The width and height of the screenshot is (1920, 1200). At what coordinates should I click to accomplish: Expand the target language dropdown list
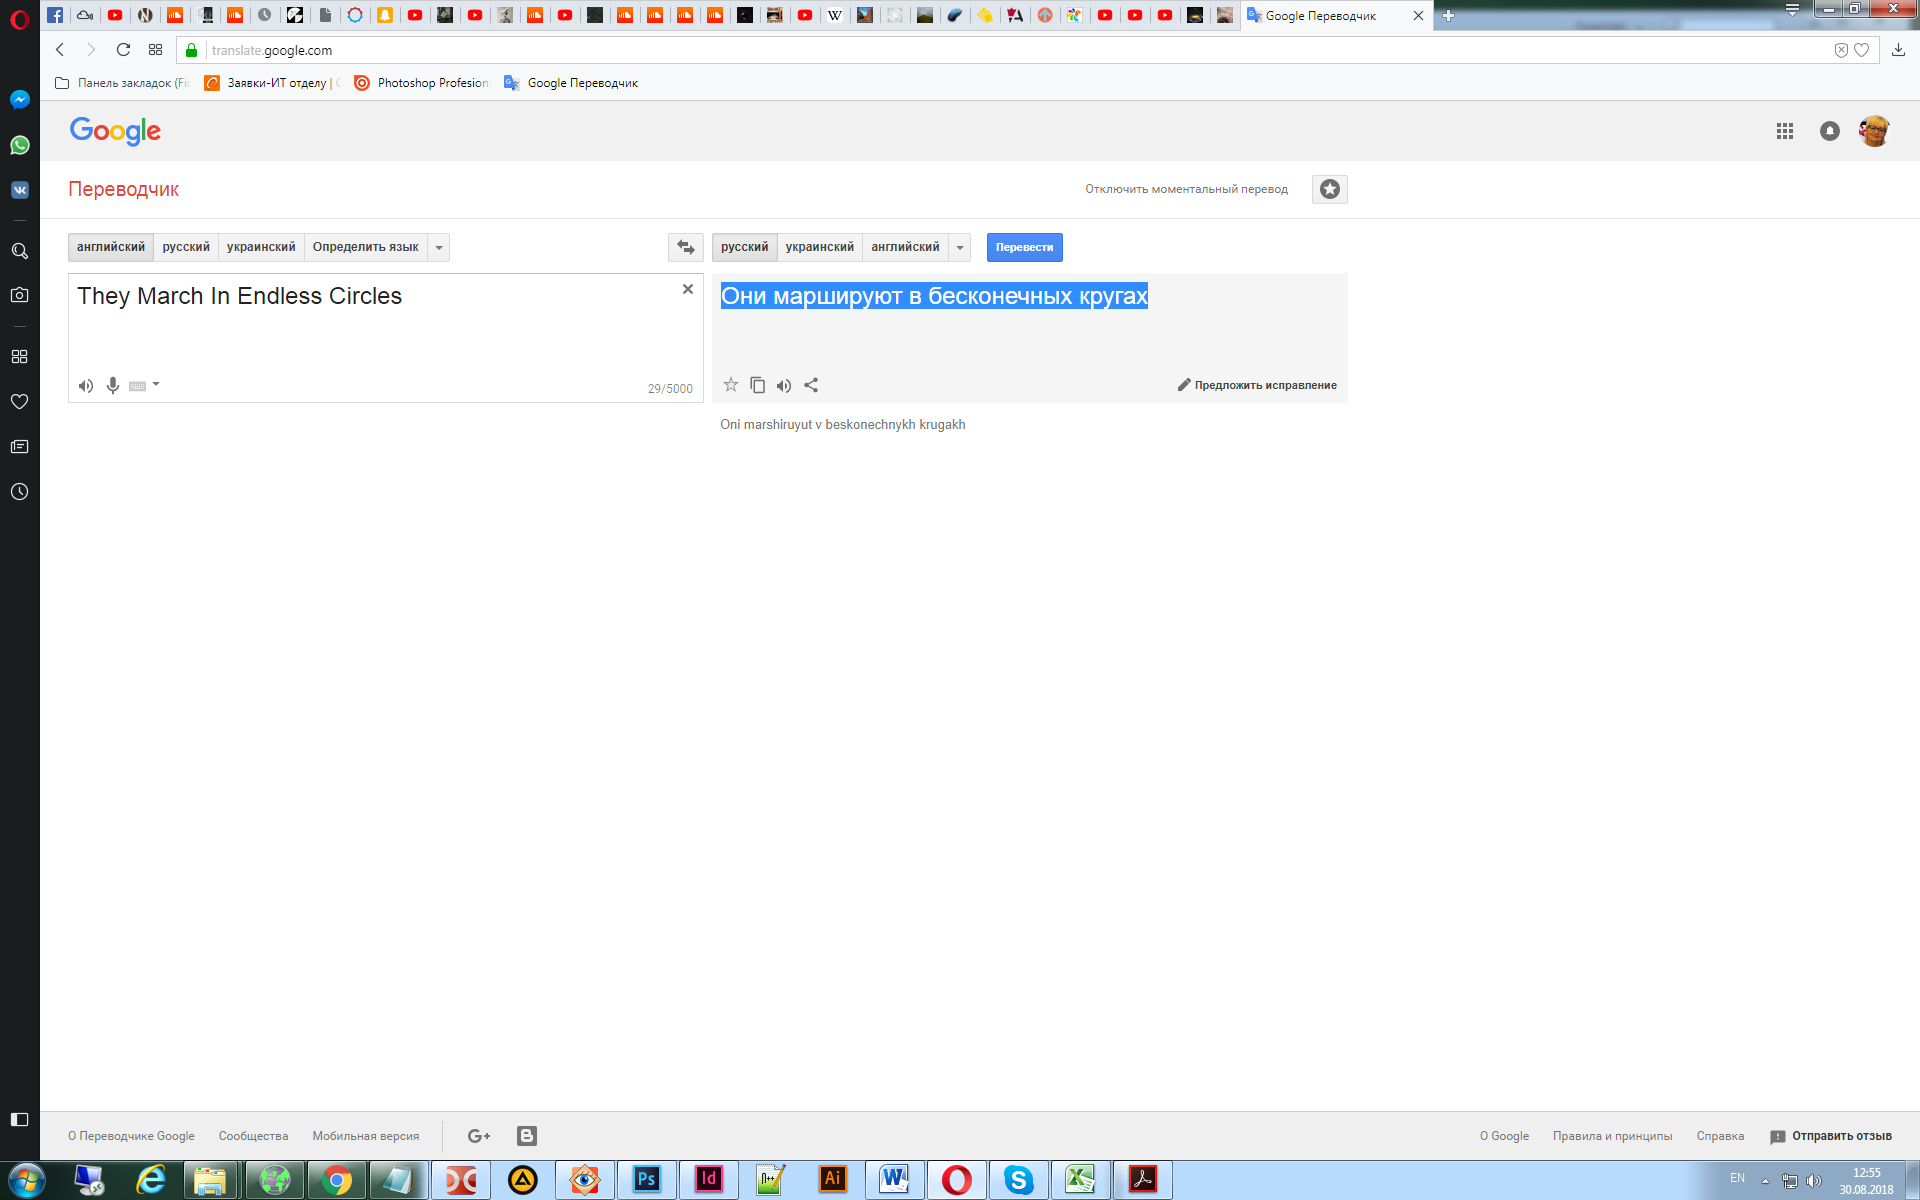(x=960, y=247)
